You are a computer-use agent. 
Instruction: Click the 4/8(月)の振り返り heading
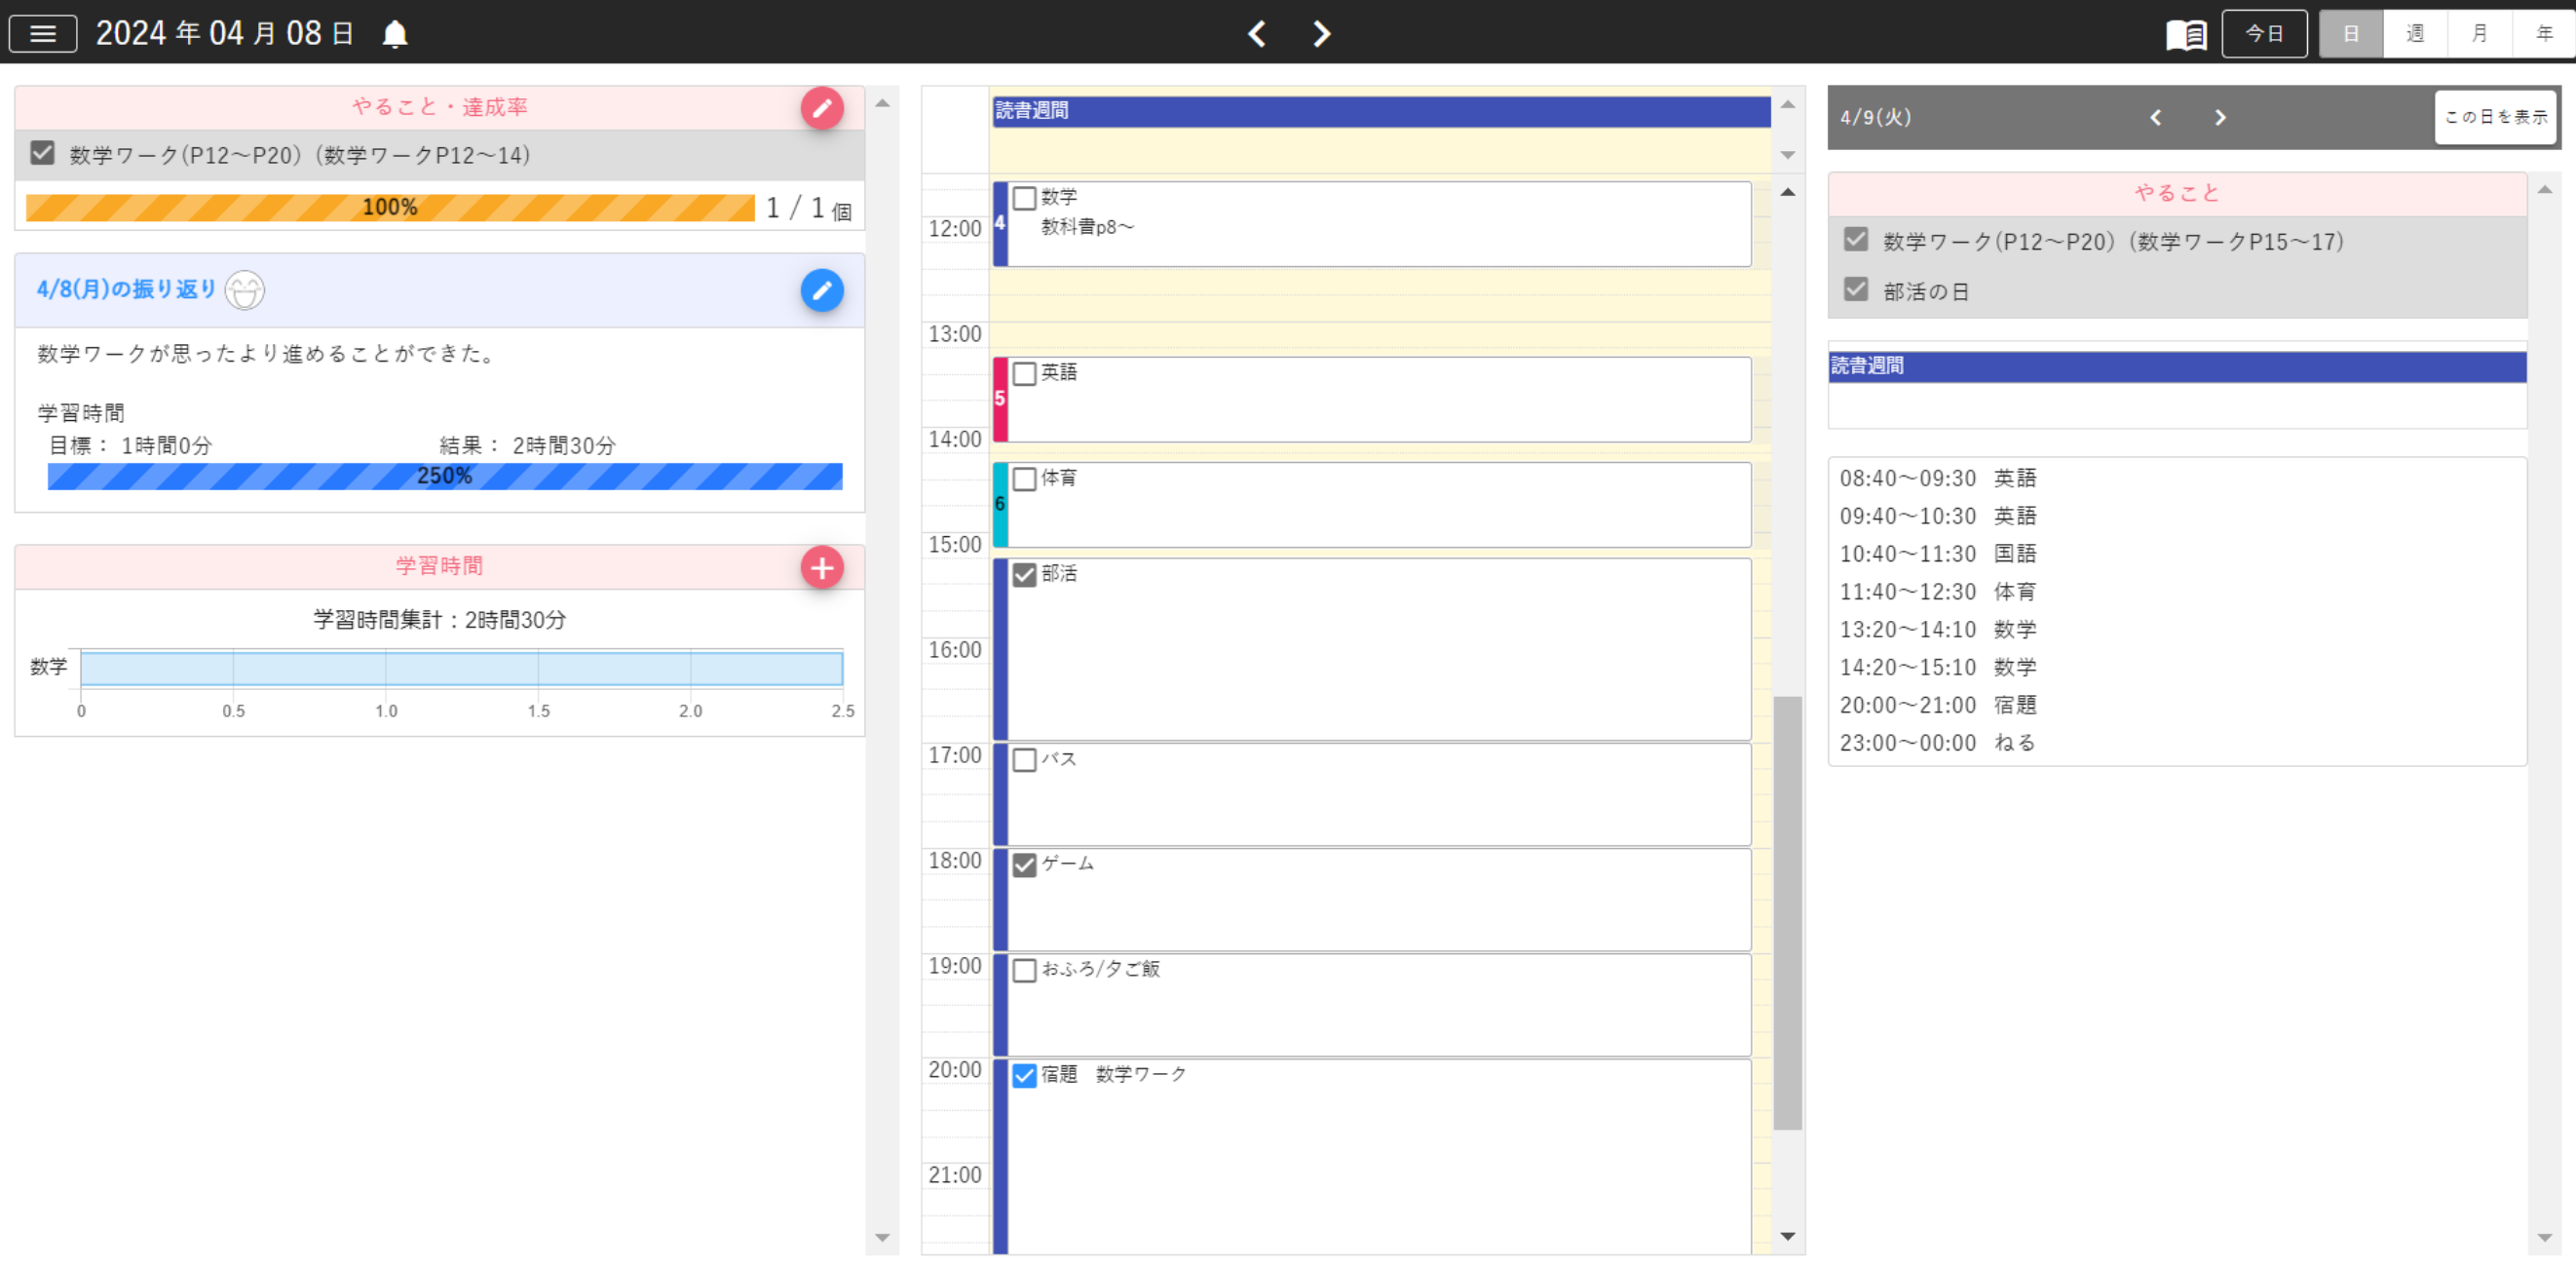pos(127,290)
